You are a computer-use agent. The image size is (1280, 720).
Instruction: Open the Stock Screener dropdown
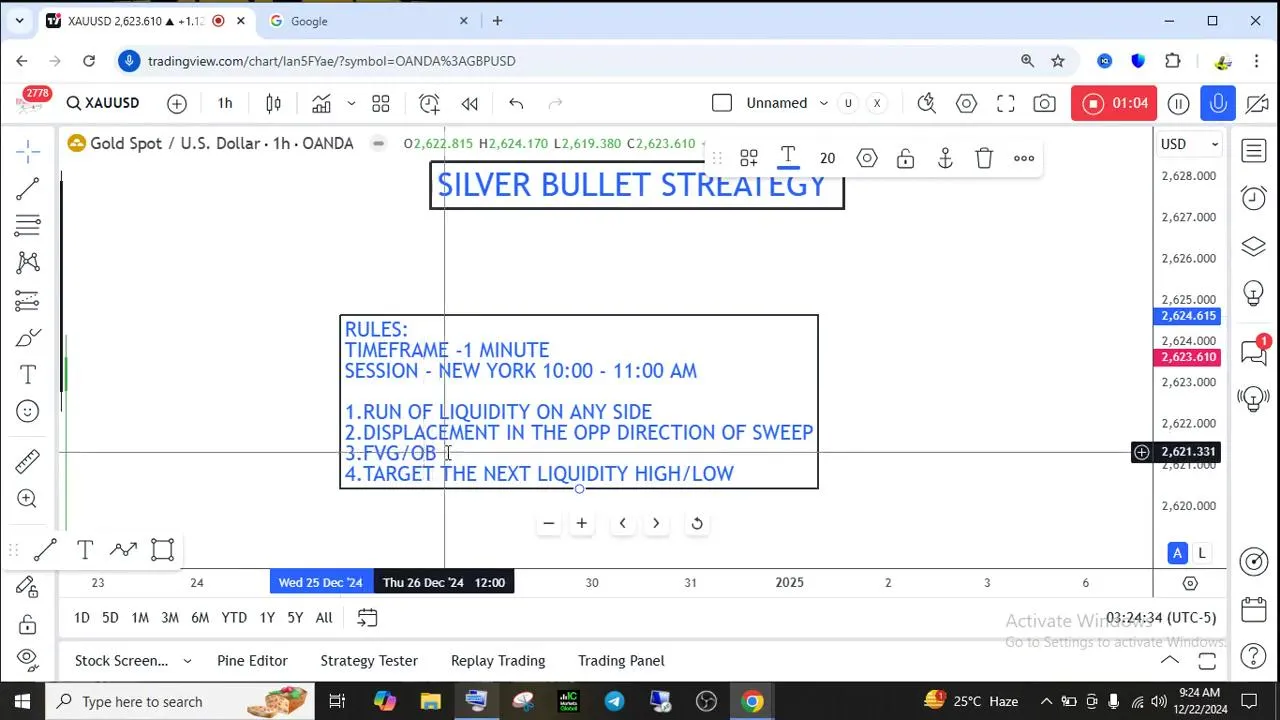[x=135, y=660]
